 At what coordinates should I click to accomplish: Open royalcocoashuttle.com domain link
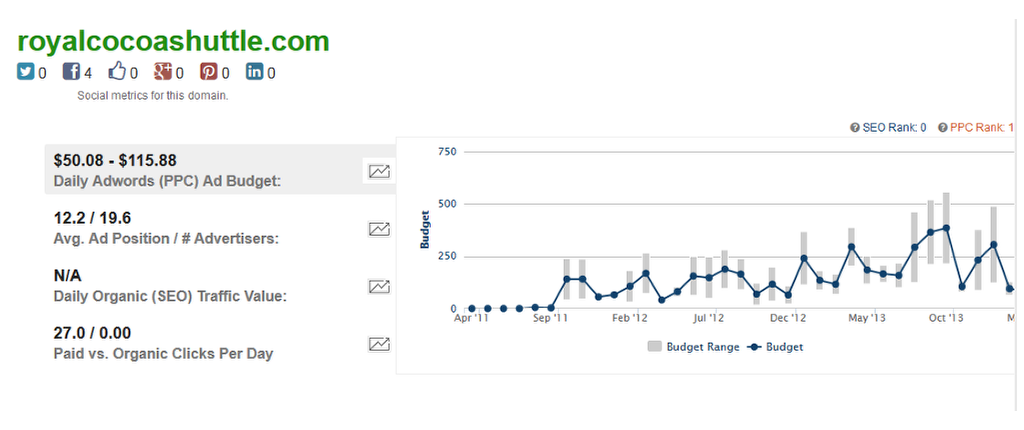point(173,41)
